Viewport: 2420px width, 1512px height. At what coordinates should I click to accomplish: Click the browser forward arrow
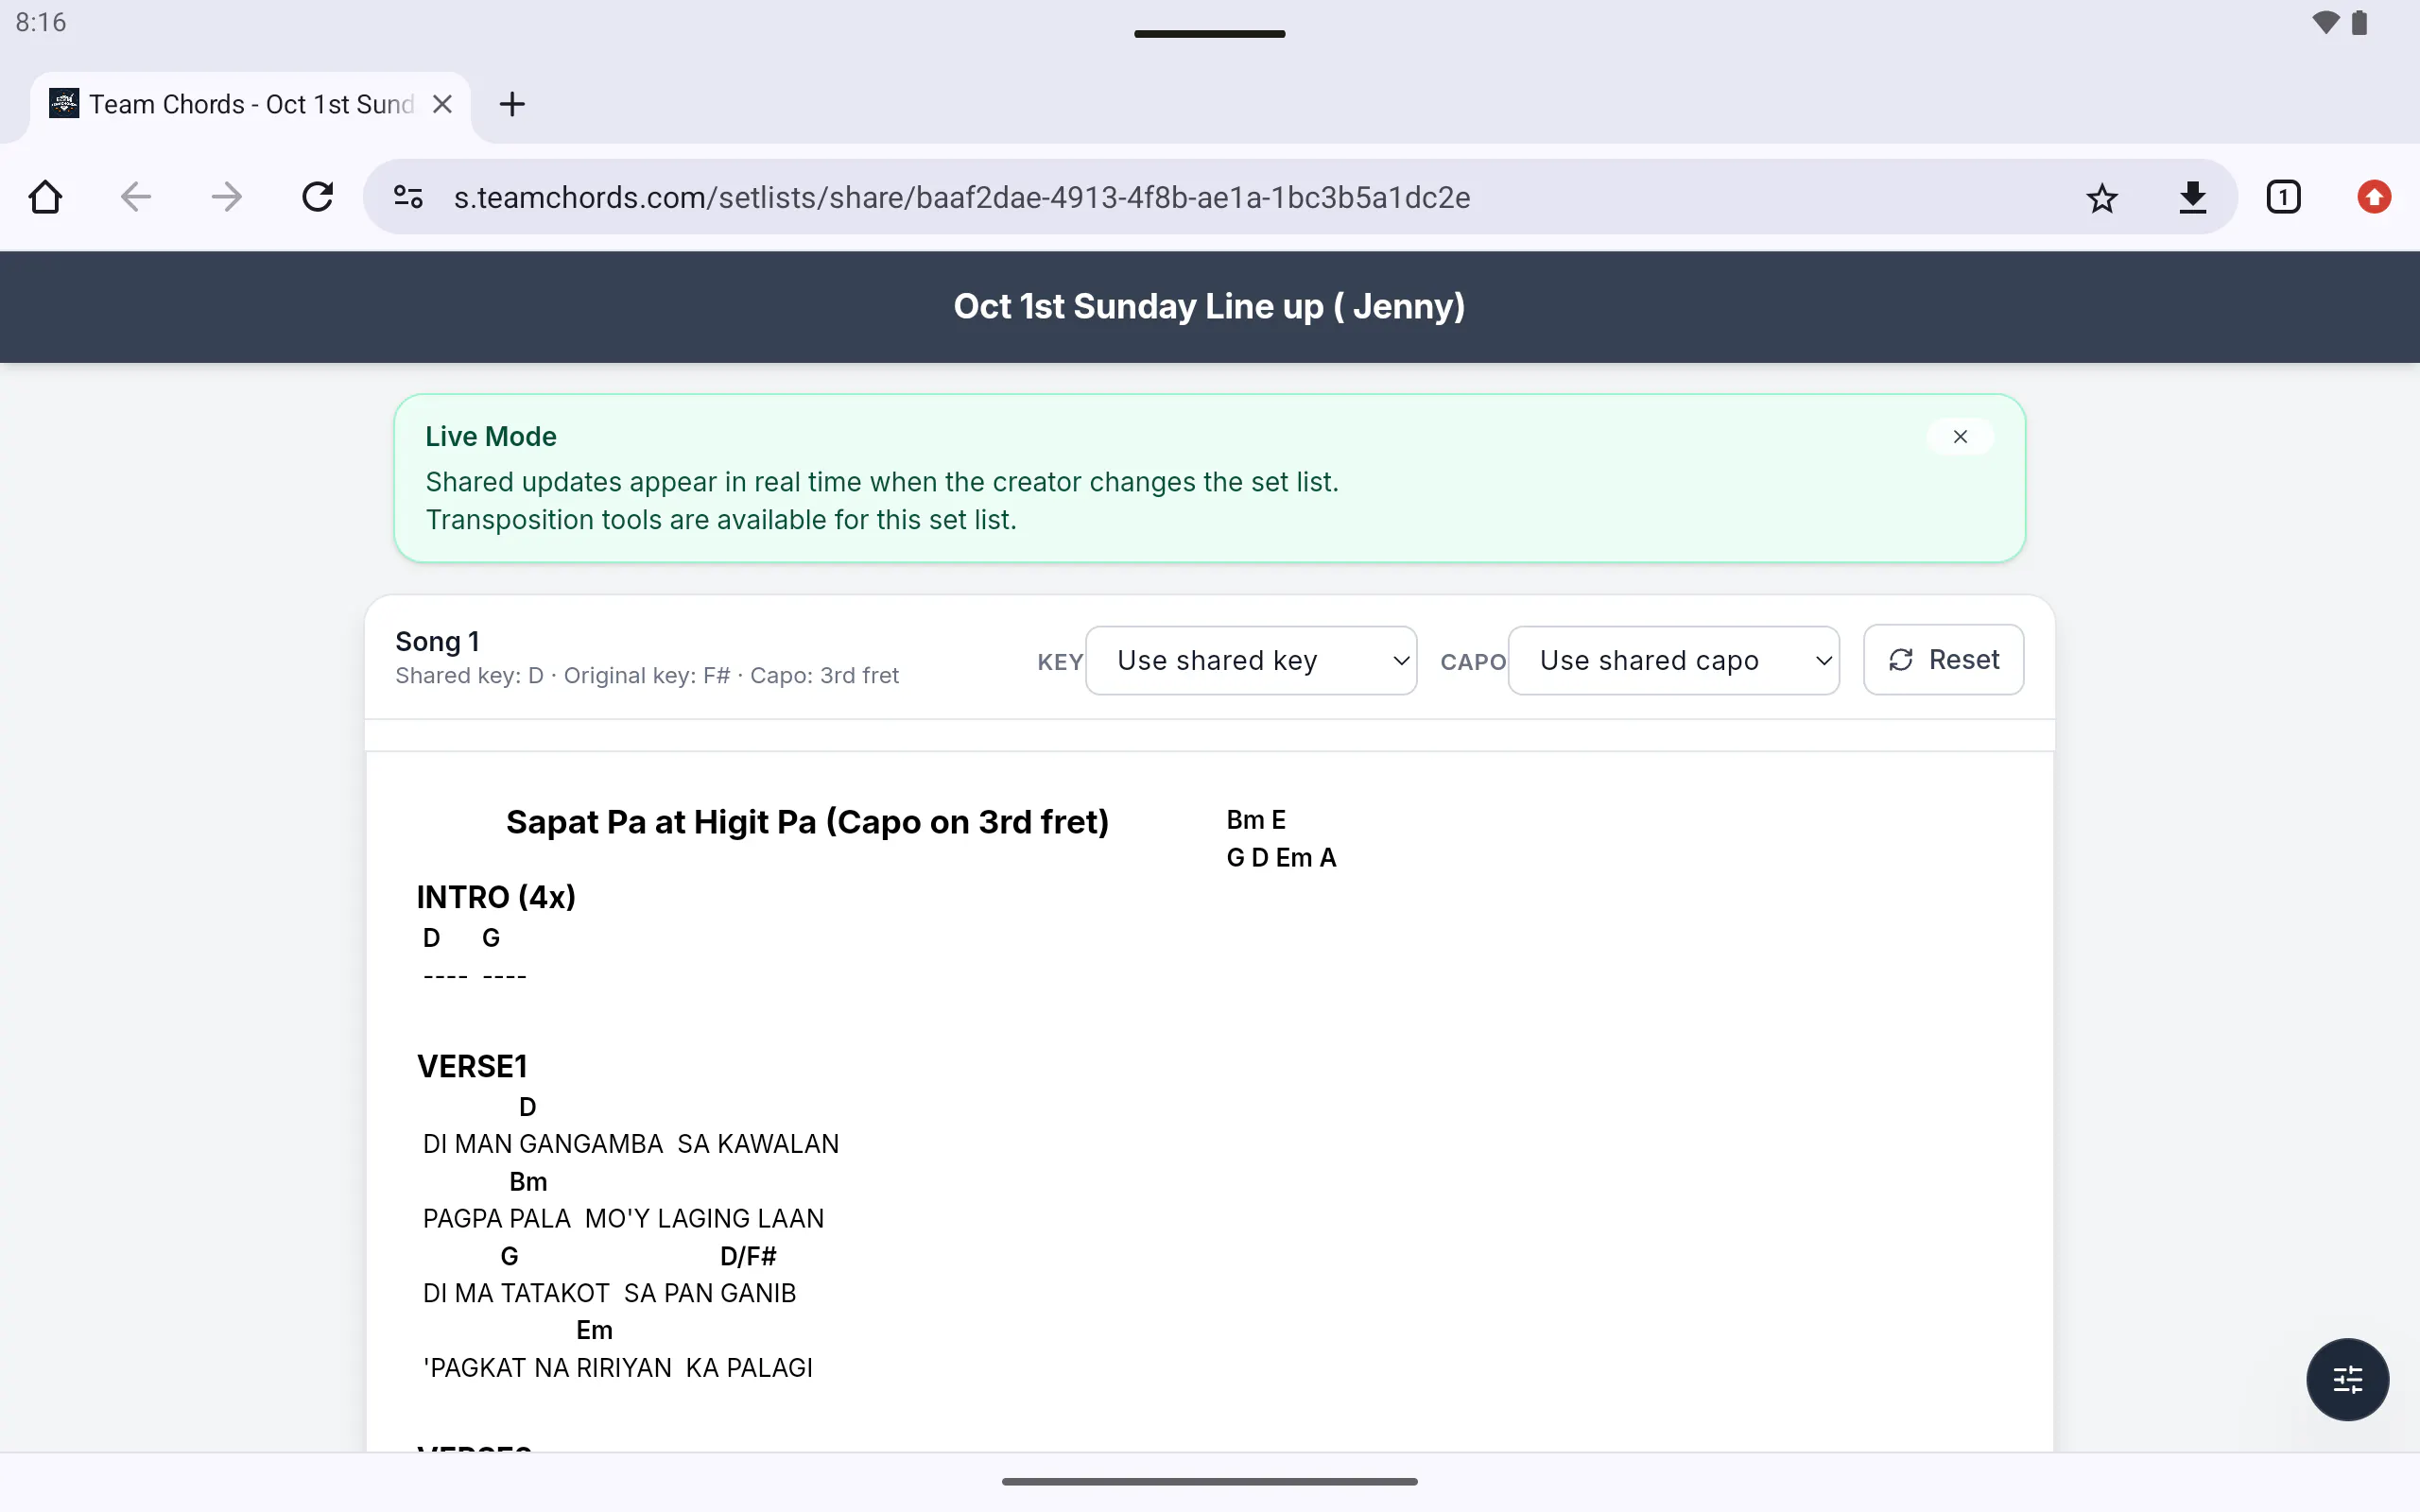click(227, 197)
